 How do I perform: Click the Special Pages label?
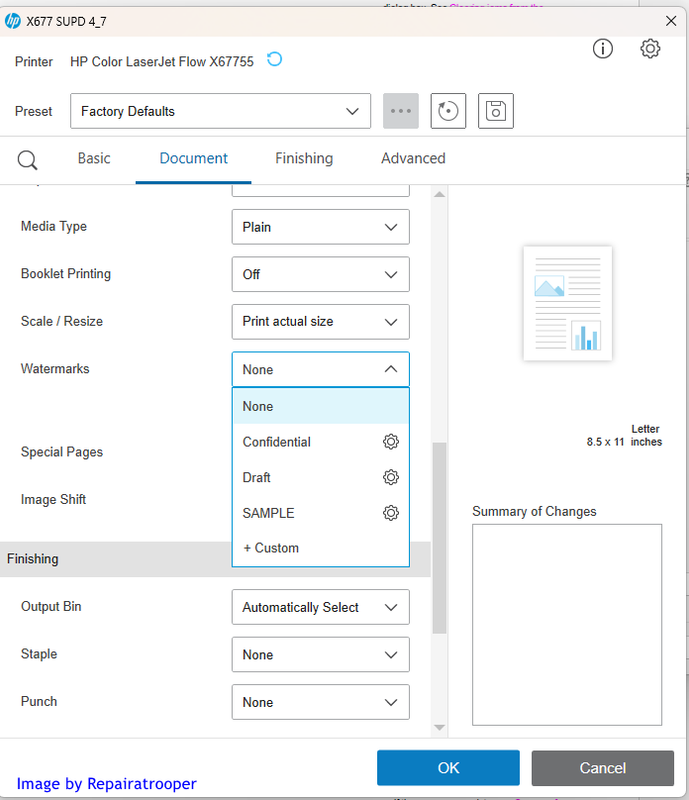point(62,452)
